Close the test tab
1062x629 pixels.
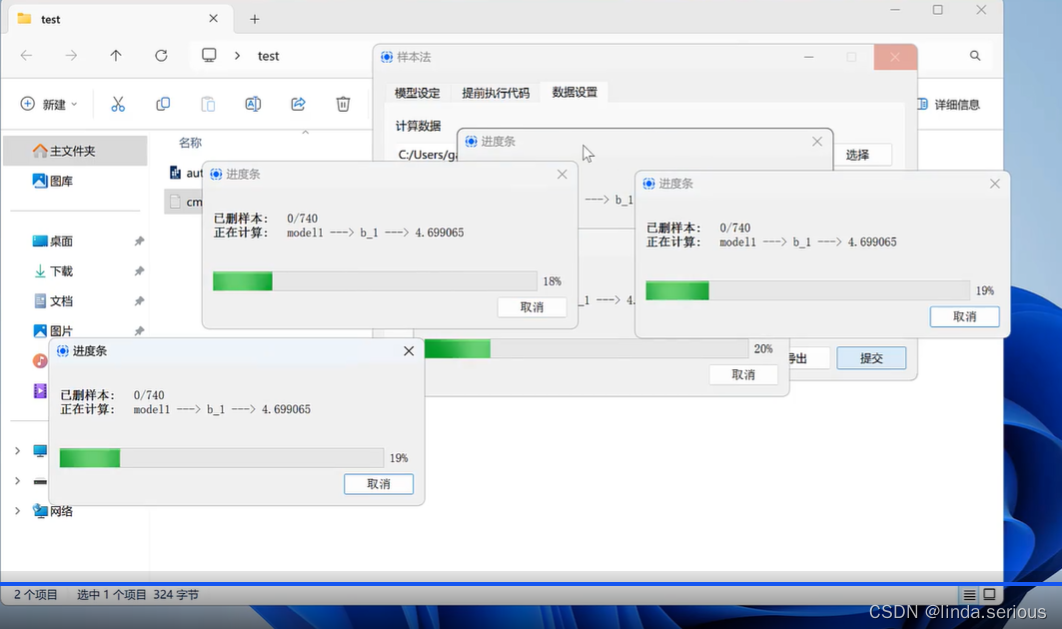(x=213, y=18)
